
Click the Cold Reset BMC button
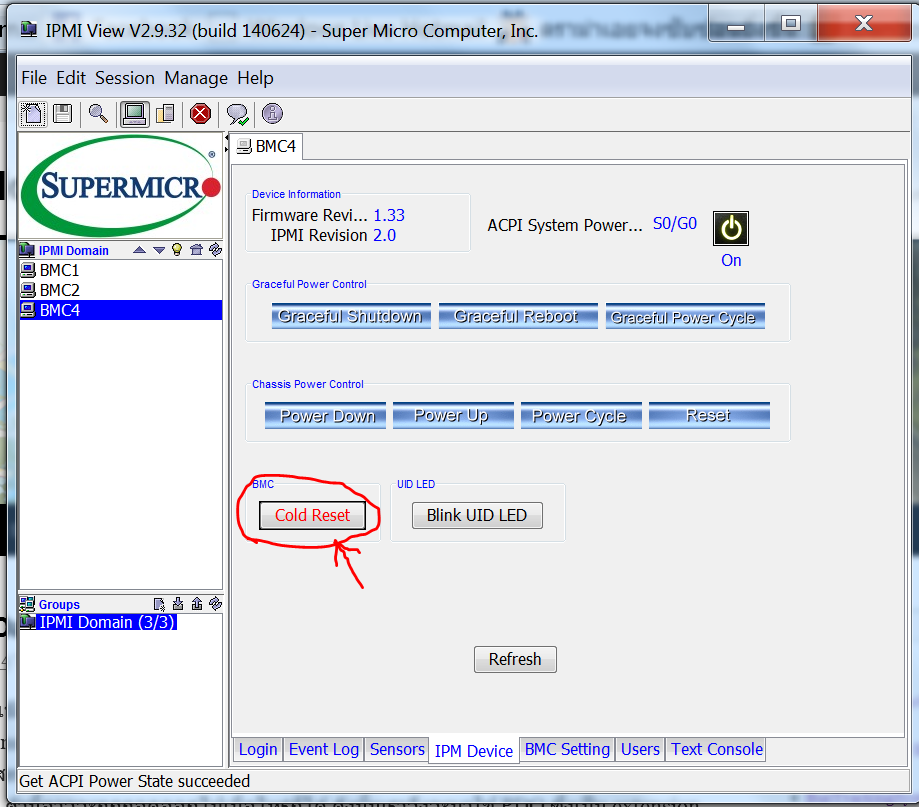click(312, 515)
